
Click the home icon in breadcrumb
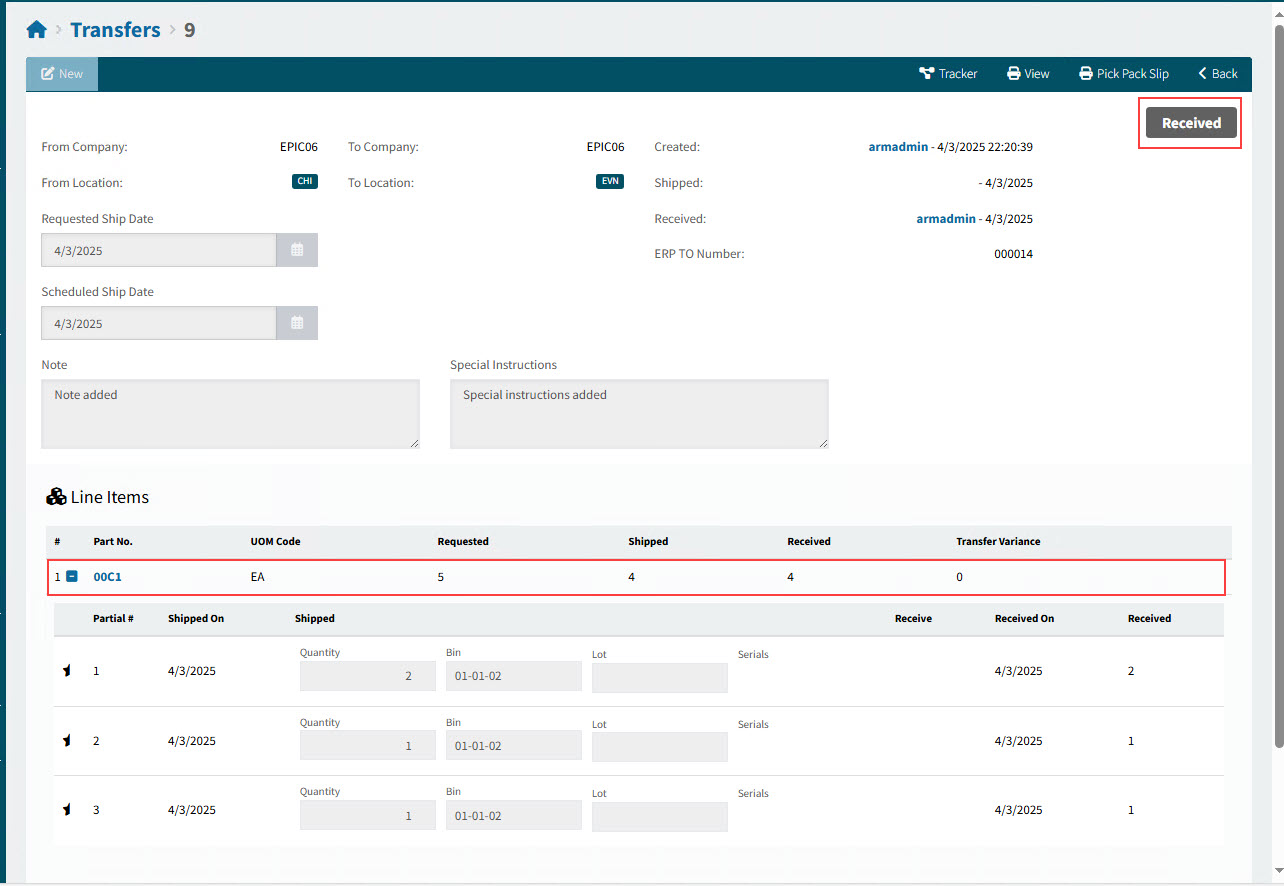click(x=37, y=30)
